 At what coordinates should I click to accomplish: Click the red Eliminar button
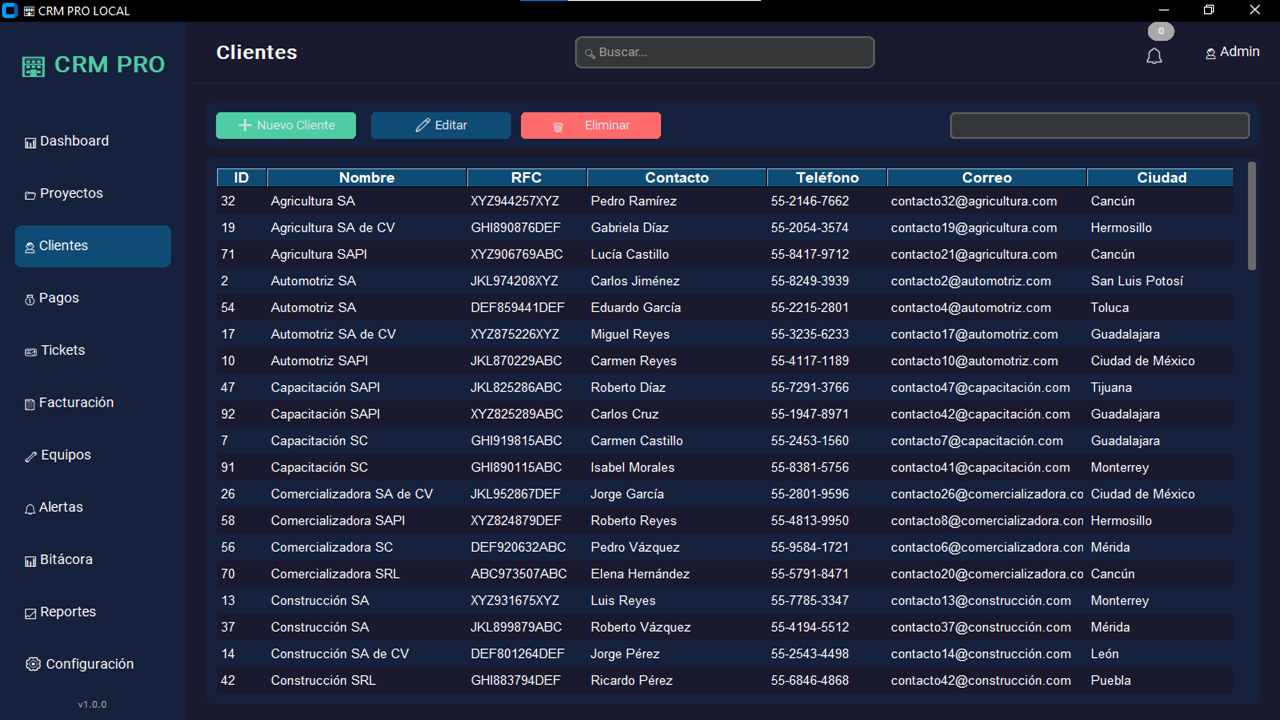pos(590,125)
